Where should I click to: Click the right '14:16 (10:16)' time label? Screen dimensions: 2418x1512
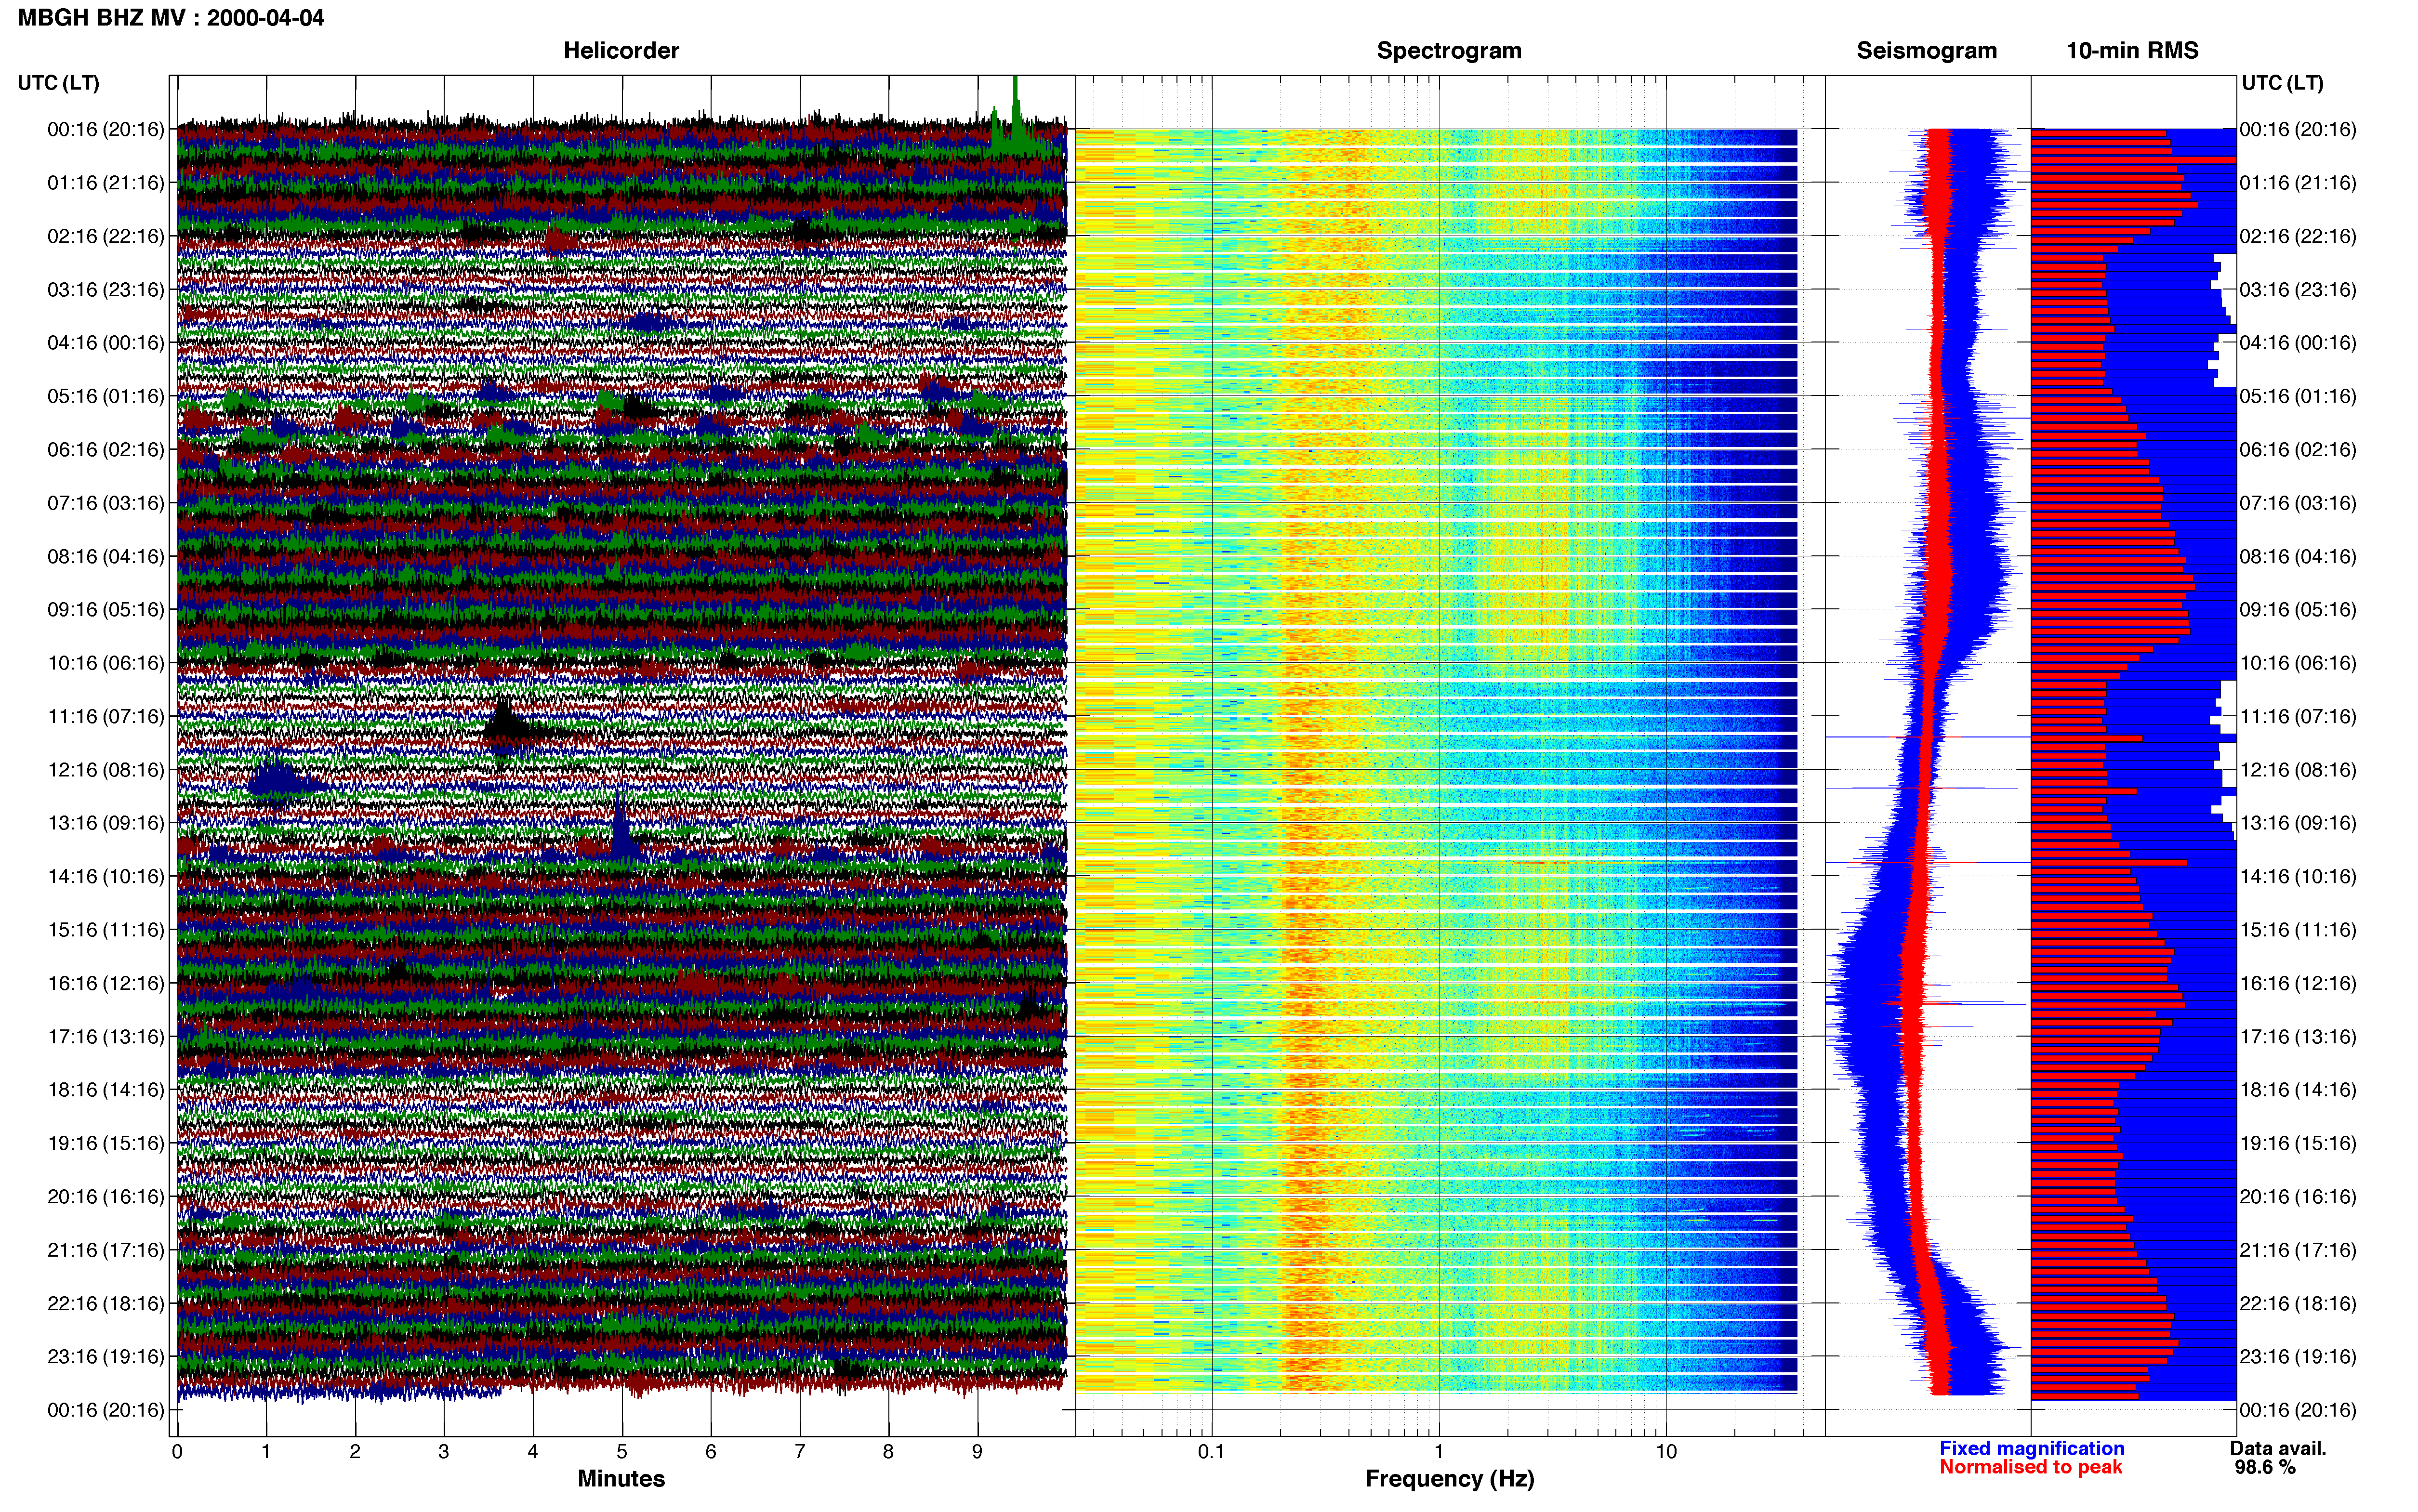(x=2298, y=876)
